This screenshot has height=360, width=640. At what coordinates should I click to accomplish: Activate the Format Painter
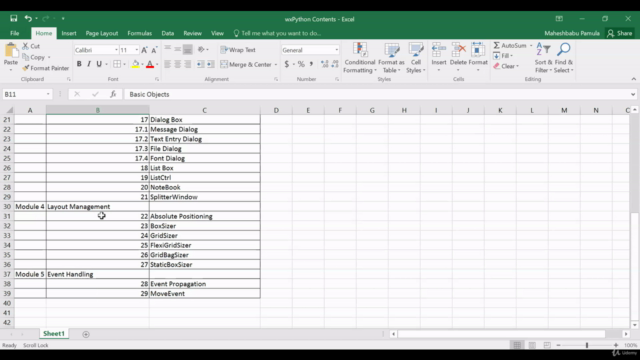(46, 68)
